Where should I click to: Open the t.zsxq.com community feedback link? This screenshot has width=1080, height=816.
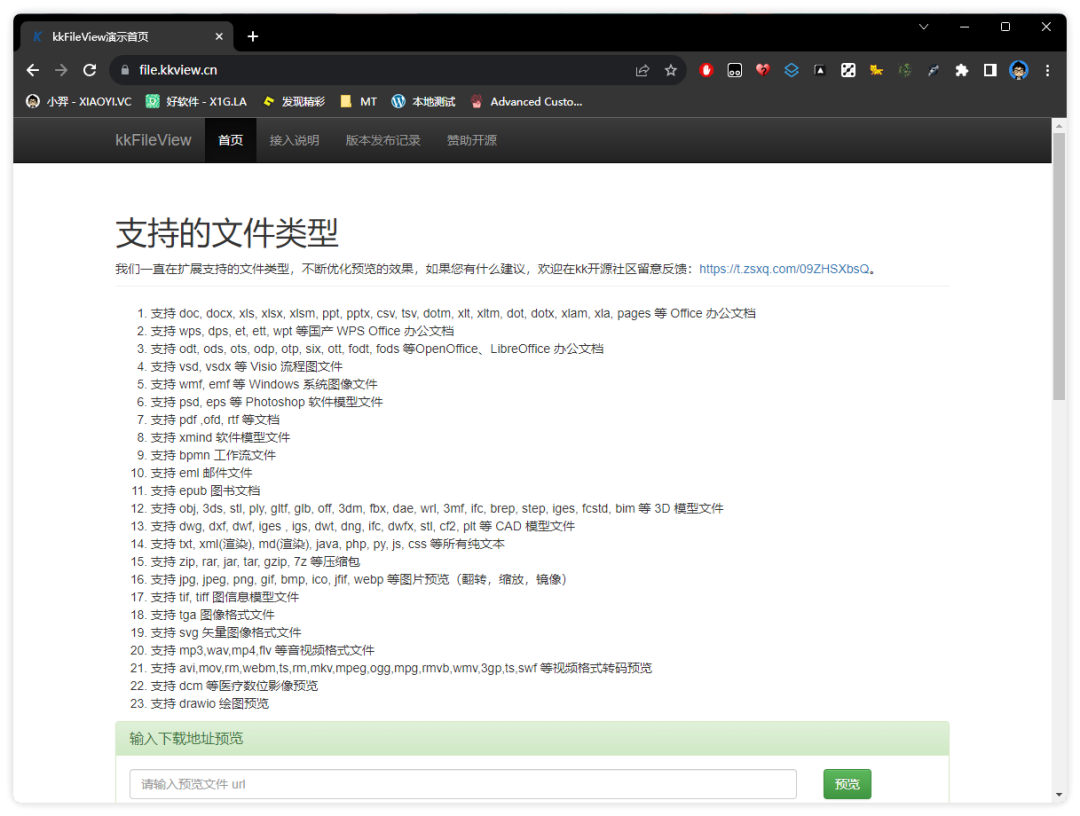(x=784, y=269)
